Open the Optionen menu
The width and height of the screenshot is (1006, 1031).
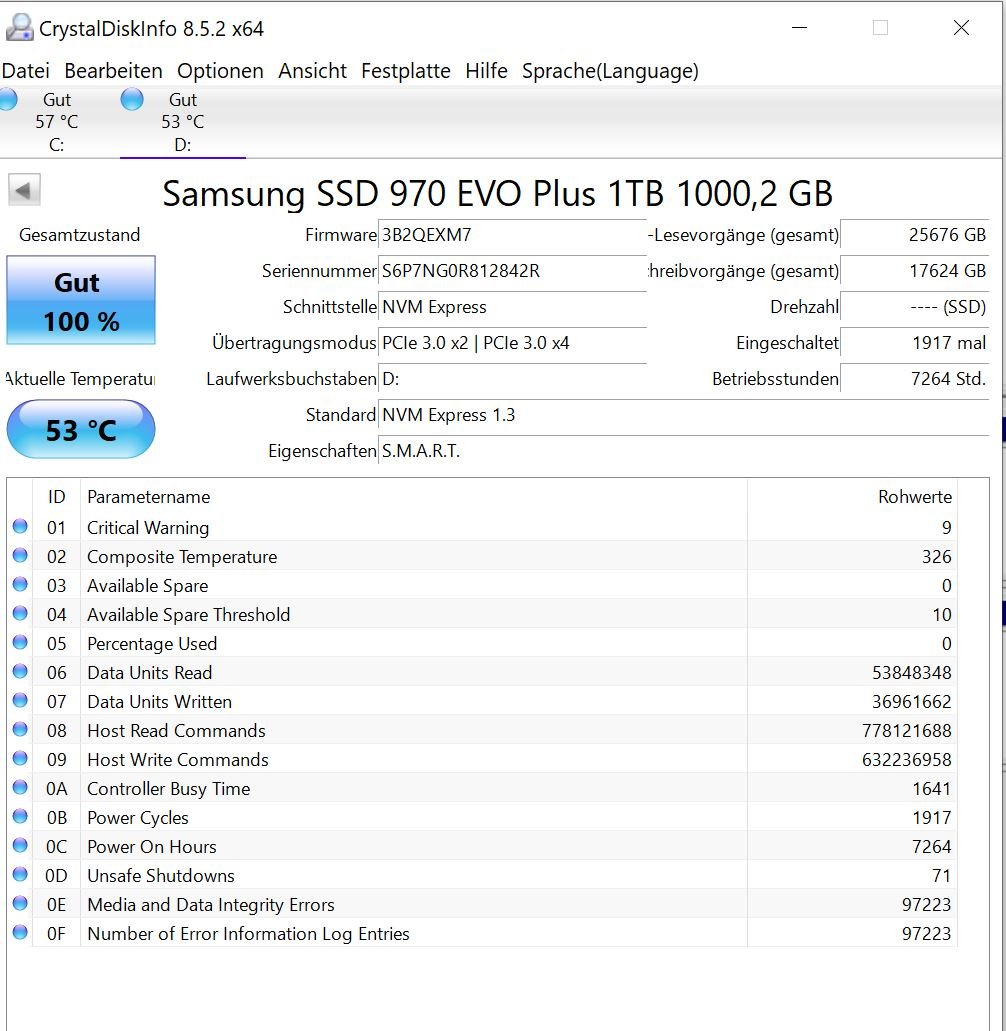pos(220,70)
